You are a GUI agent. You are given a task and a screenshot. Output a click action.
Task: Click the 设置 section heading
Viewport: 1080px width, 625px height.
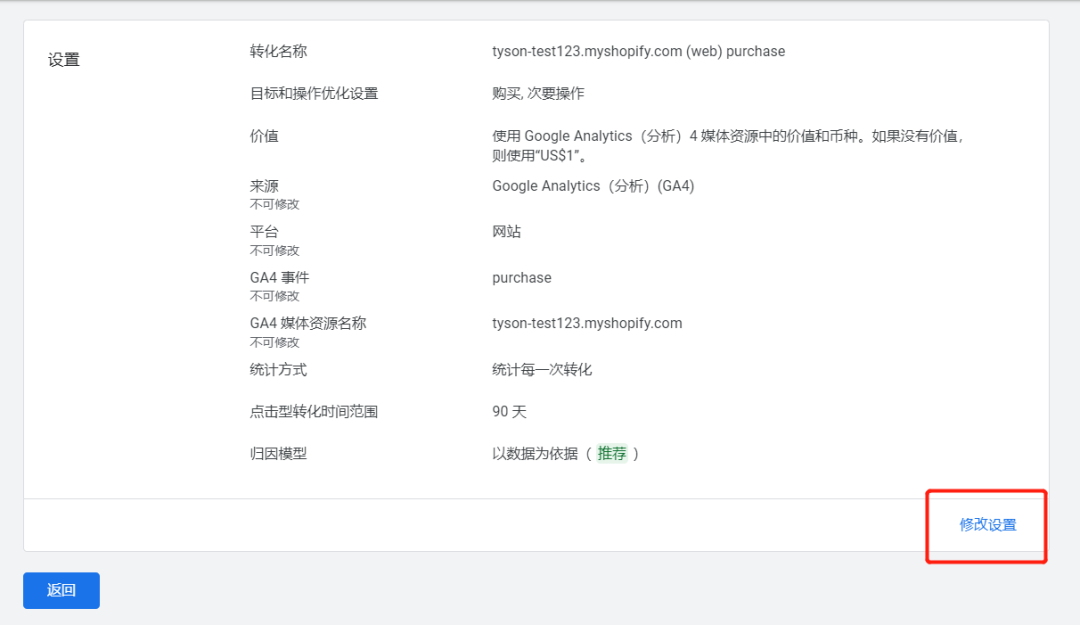click(64, 60)
